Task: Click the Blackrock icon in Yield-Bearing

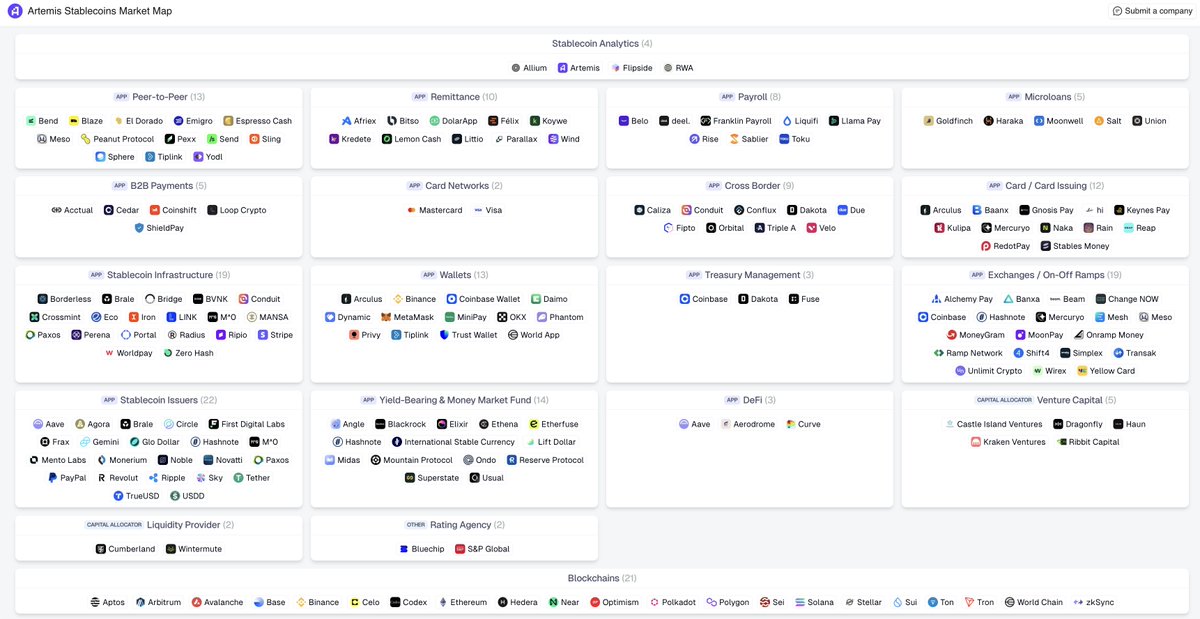Action: 380,424
